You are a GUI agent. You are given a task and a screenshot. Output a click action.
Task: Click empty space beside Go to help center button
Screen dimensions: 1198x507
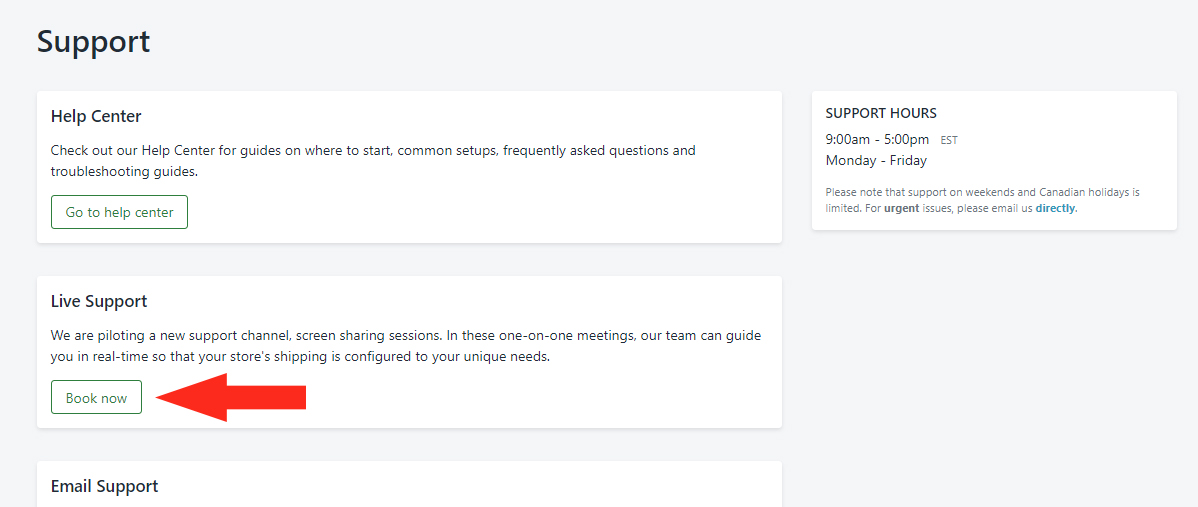[x=474, y=212]
